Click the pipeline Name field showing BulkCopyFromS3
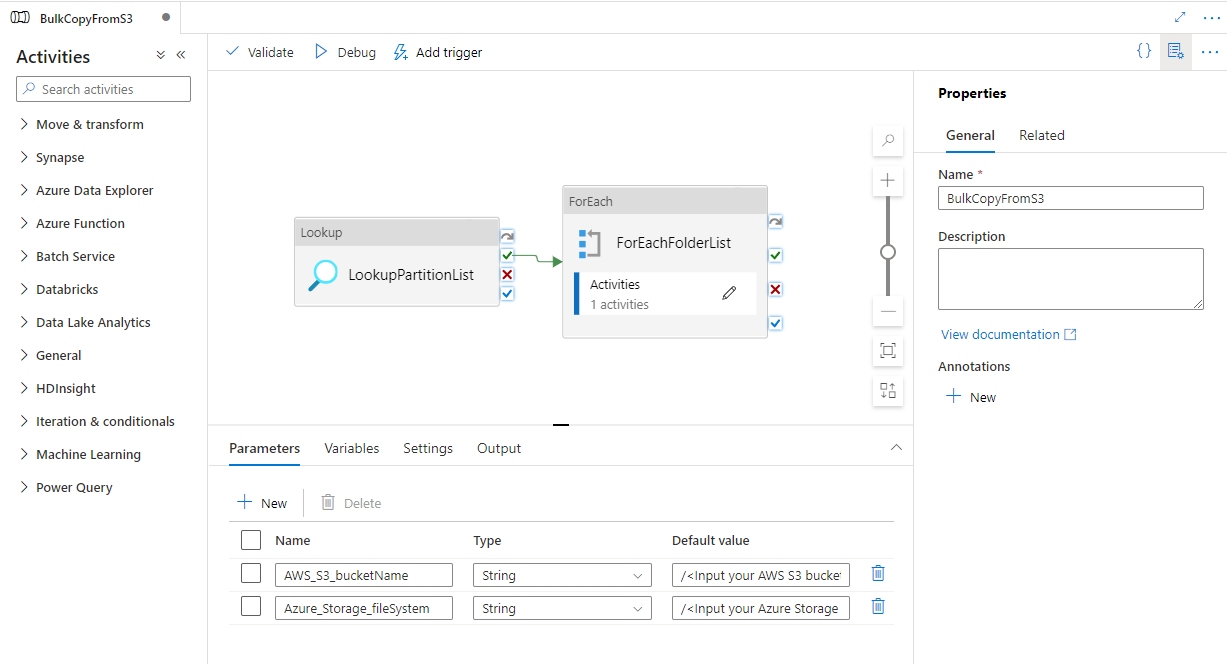 click(1070, 198)
